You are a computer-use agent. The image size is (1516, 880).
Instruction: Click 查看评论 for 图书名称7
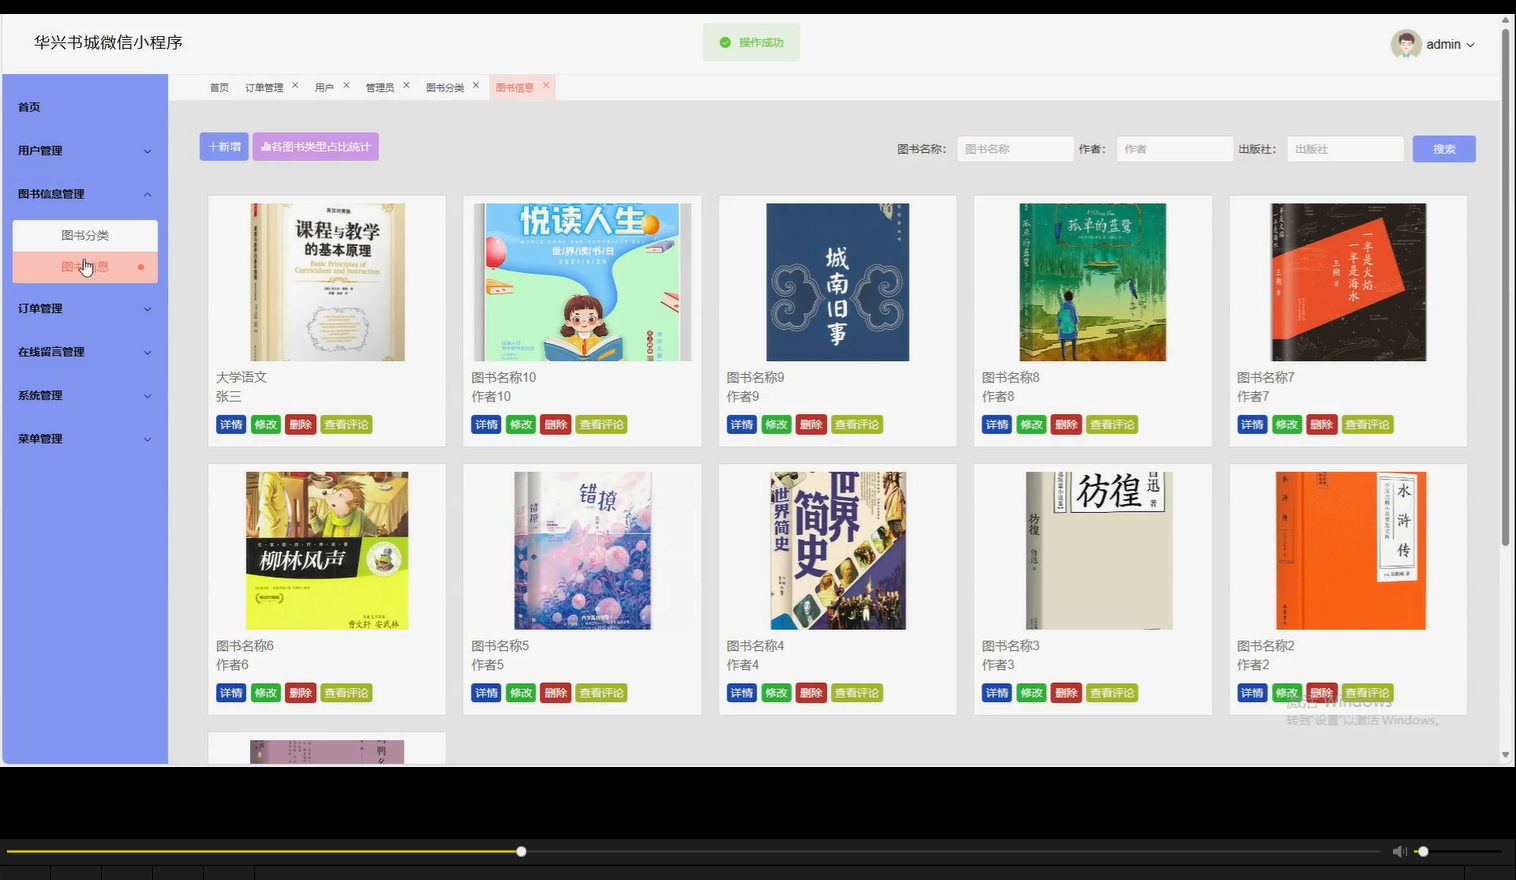pyautogui.click(x=1367, y=425)
